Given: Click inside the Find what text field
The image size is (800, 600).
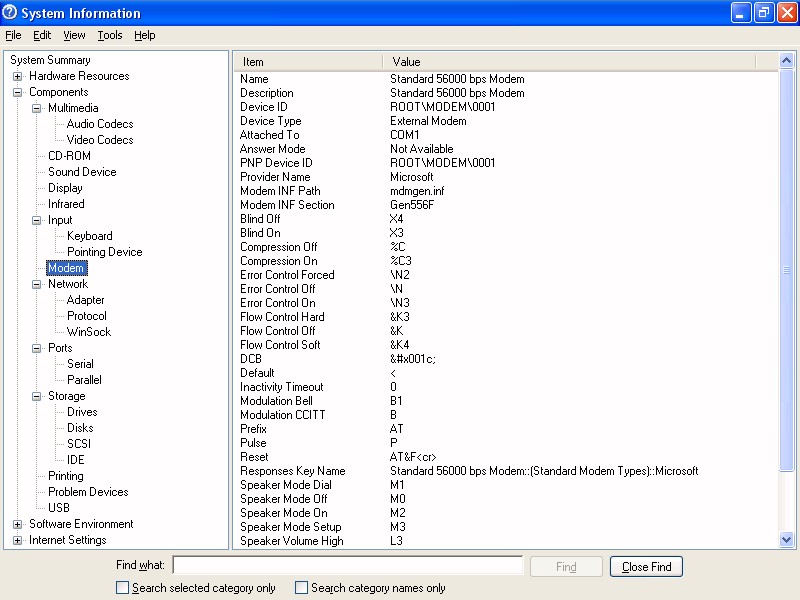Looking at the screenshot, I should click(347, 566).
